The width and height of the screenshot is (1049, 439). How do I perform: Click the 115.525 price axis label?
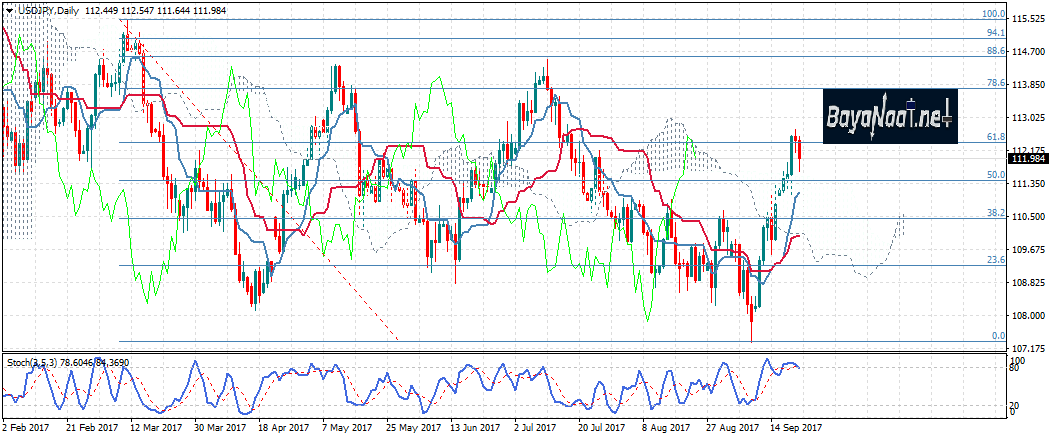click(1029, 19)
